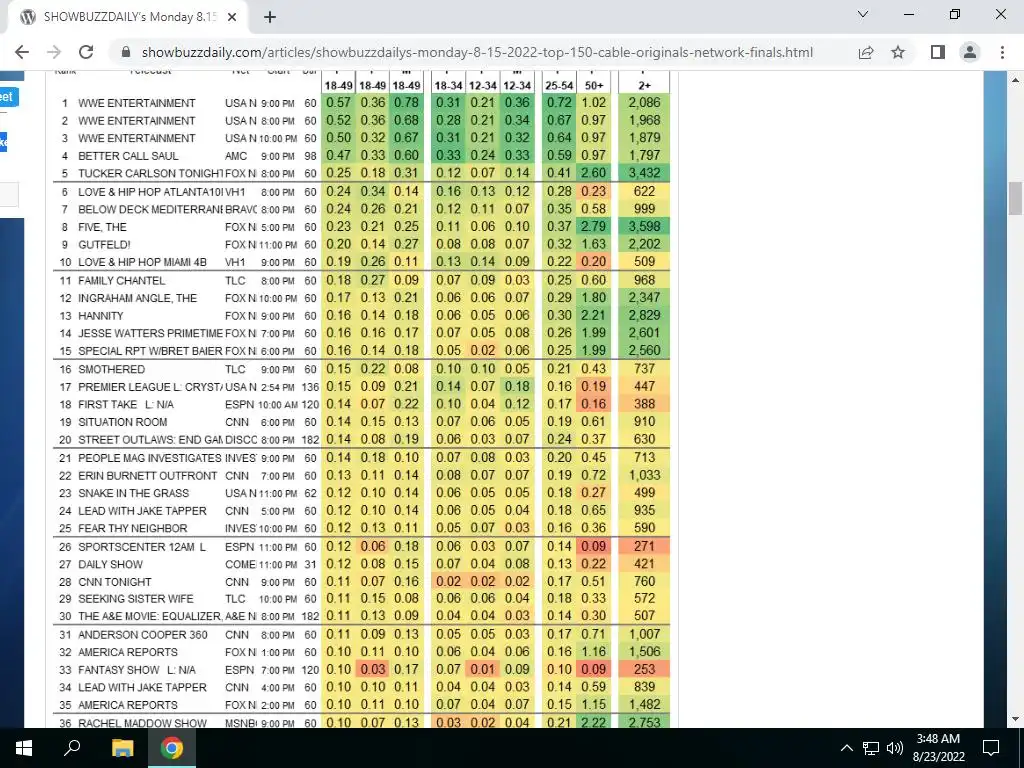Screen dimensions: 1024x768
Task: Click the DAILY SHOW telecast name
Action: click(x=110, y=564)
